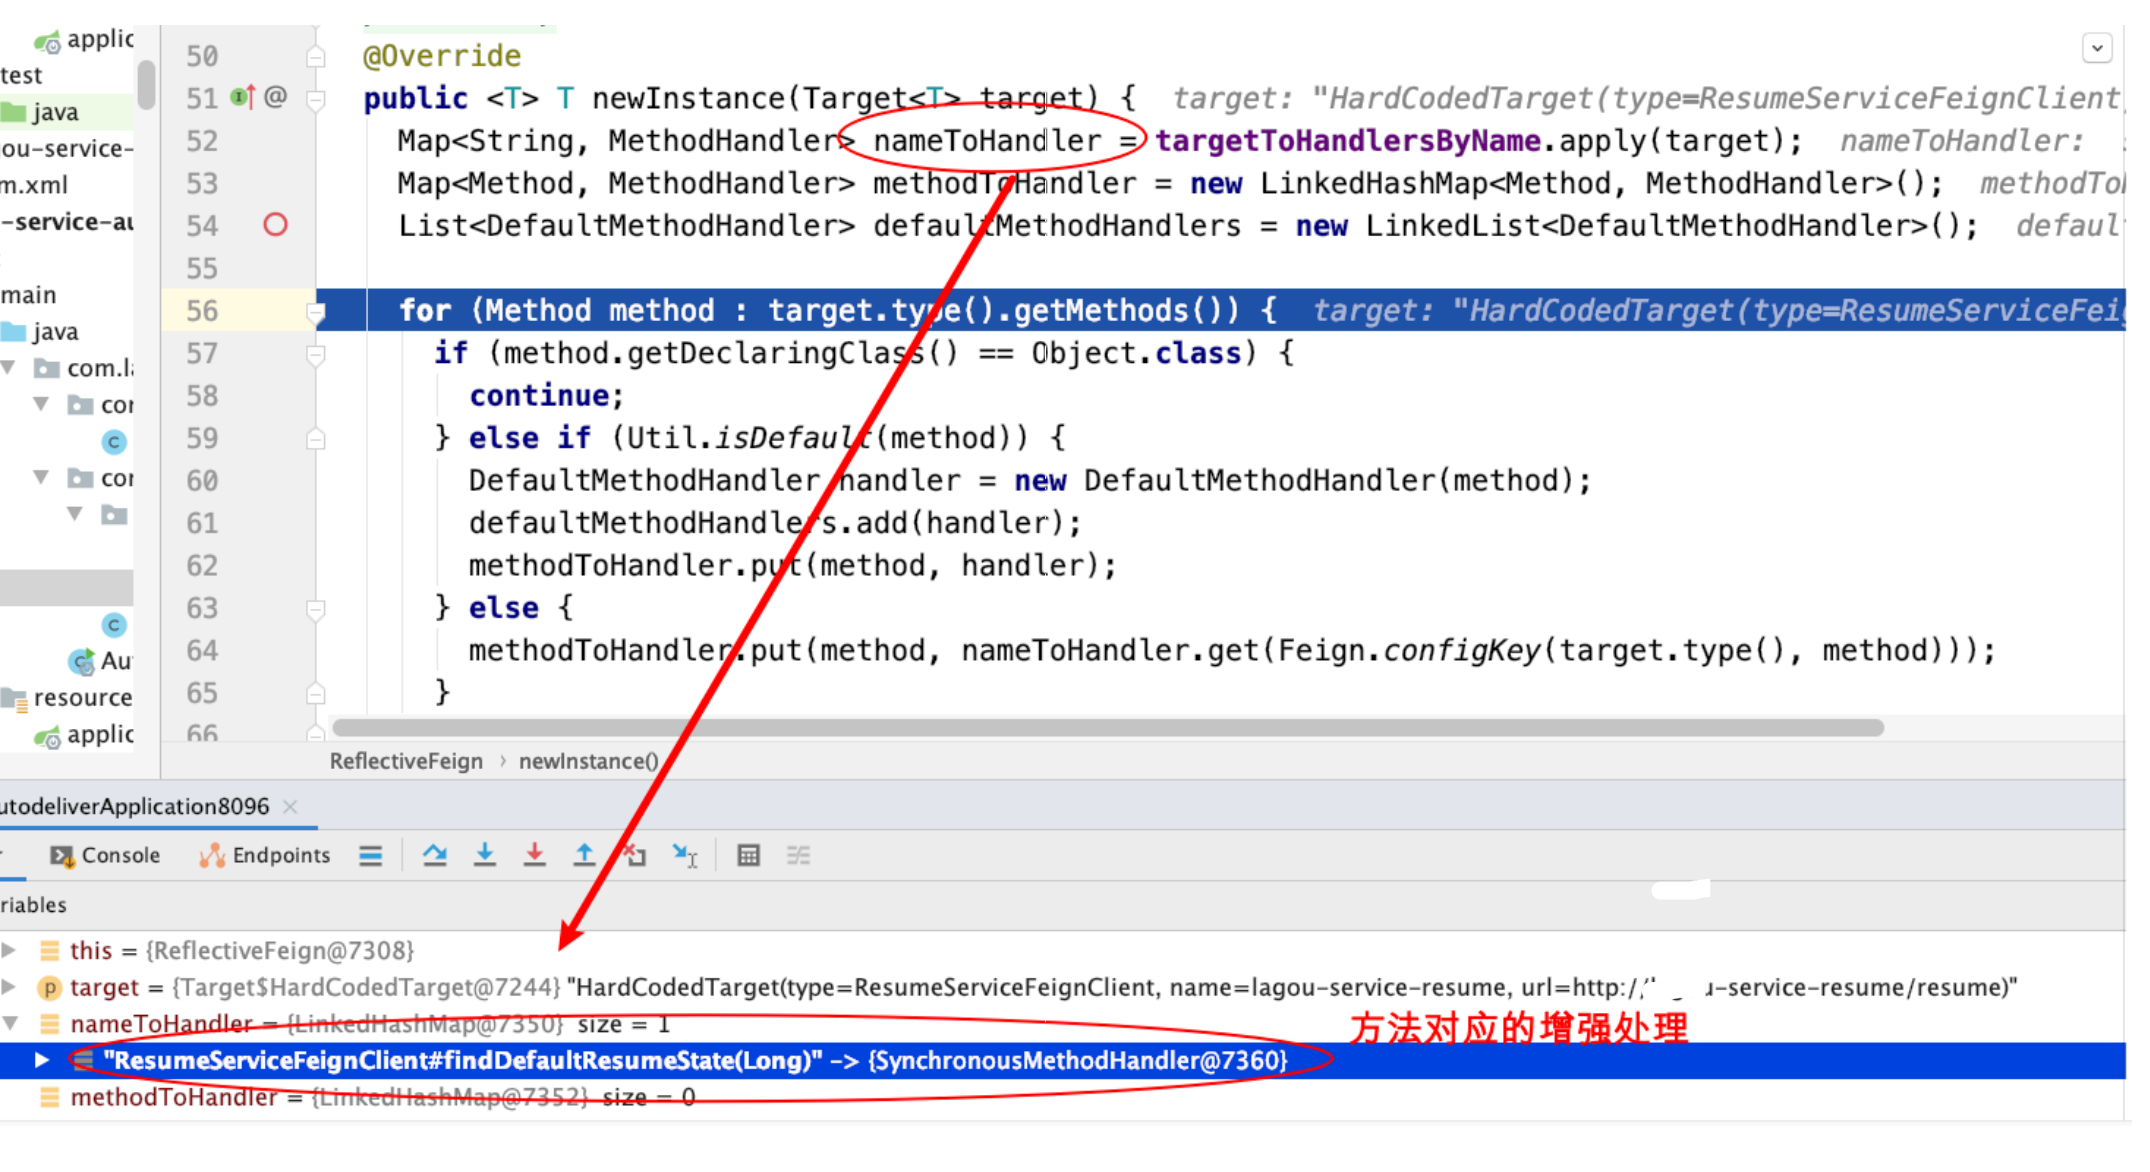Close the AutodeliverApplication8096 debug tab
Screen dimensions: 2150x1172
290,806
